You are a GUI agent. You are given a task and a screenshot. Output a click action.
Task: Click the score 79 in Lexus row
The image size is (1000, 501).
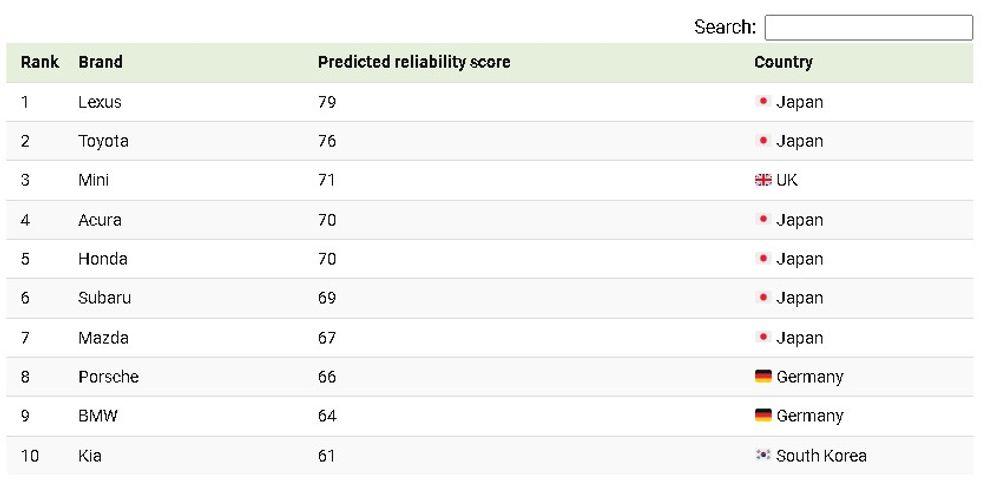(x=327, y=102)
